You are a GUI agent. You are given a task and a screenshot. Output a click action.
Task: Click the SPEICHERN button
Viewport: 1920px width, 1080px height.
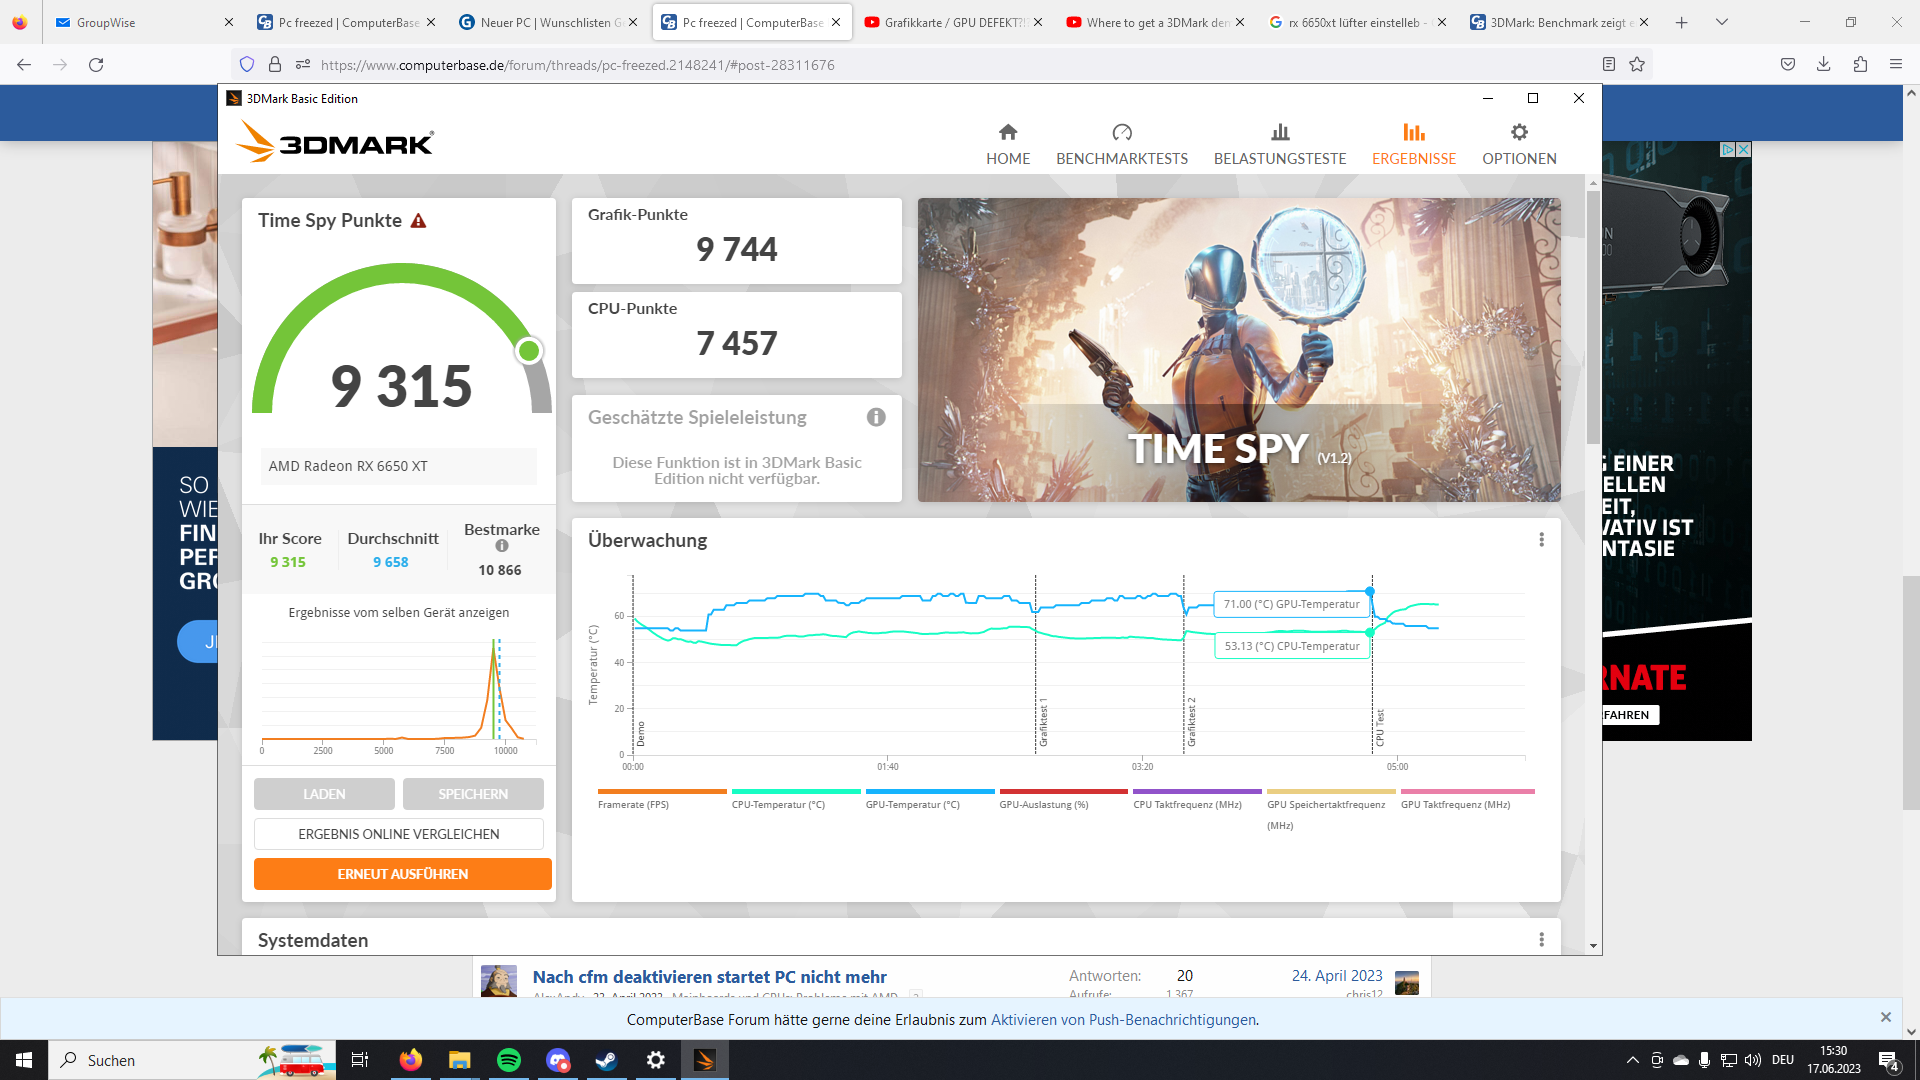click(473, 794)
